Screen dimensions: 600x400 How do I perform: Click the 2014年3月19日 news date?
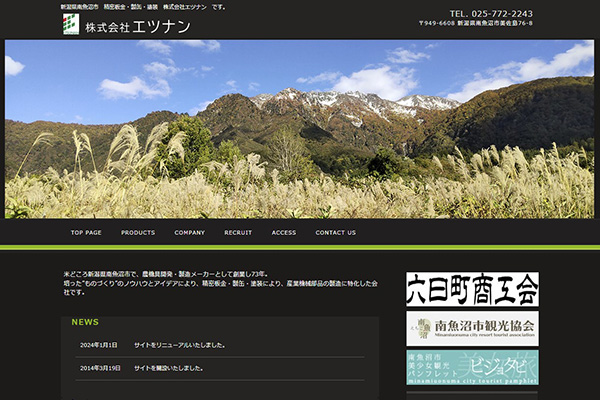click(100, 368)
